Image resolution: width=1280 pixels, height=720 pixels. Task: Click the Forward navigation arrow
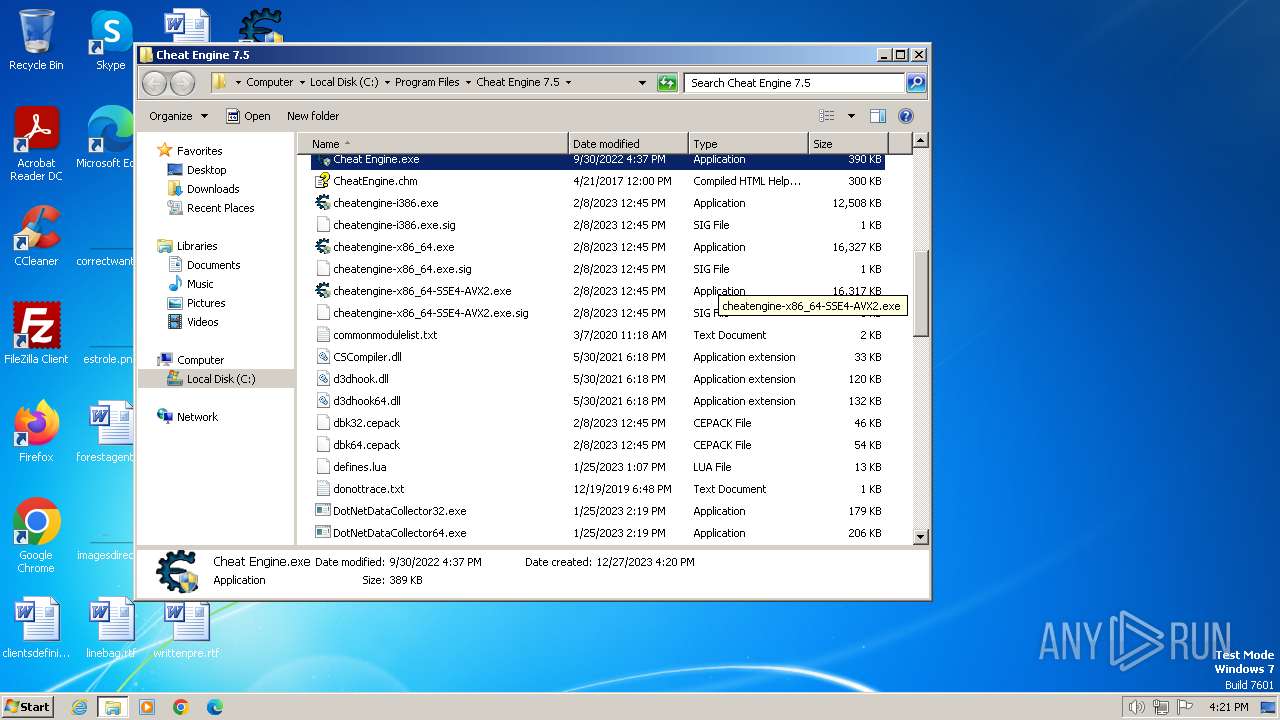click(182, 83)
